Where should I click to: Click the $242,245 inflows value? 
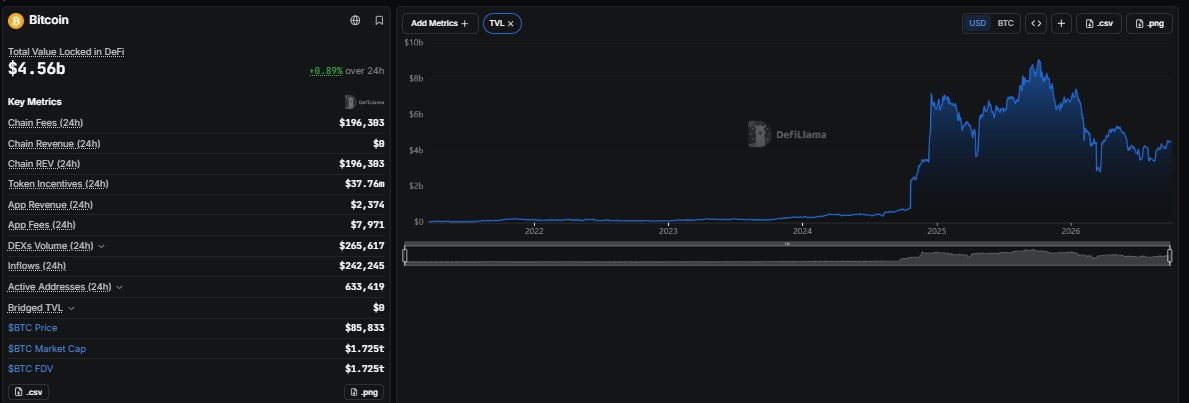point(362,266)
